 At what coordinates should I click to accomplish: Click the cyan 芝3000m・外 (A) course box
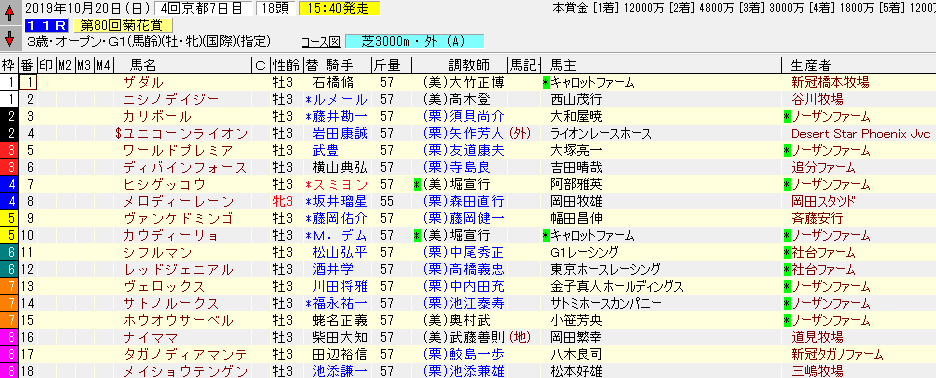coord(414,42)
